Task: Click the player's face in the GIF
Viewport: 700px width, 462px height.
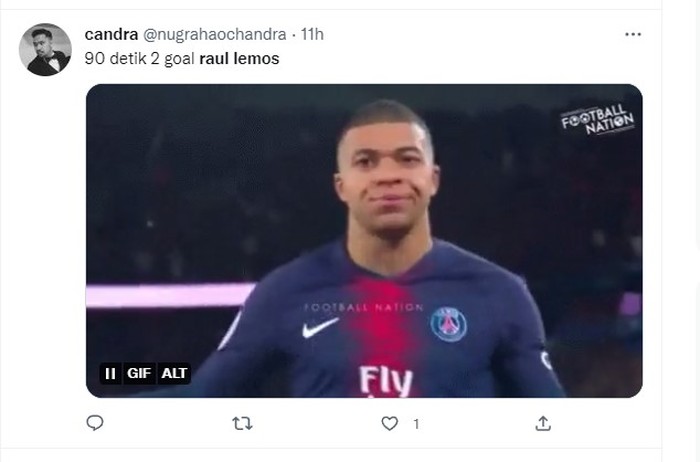Action: click(x=384, y=175)
